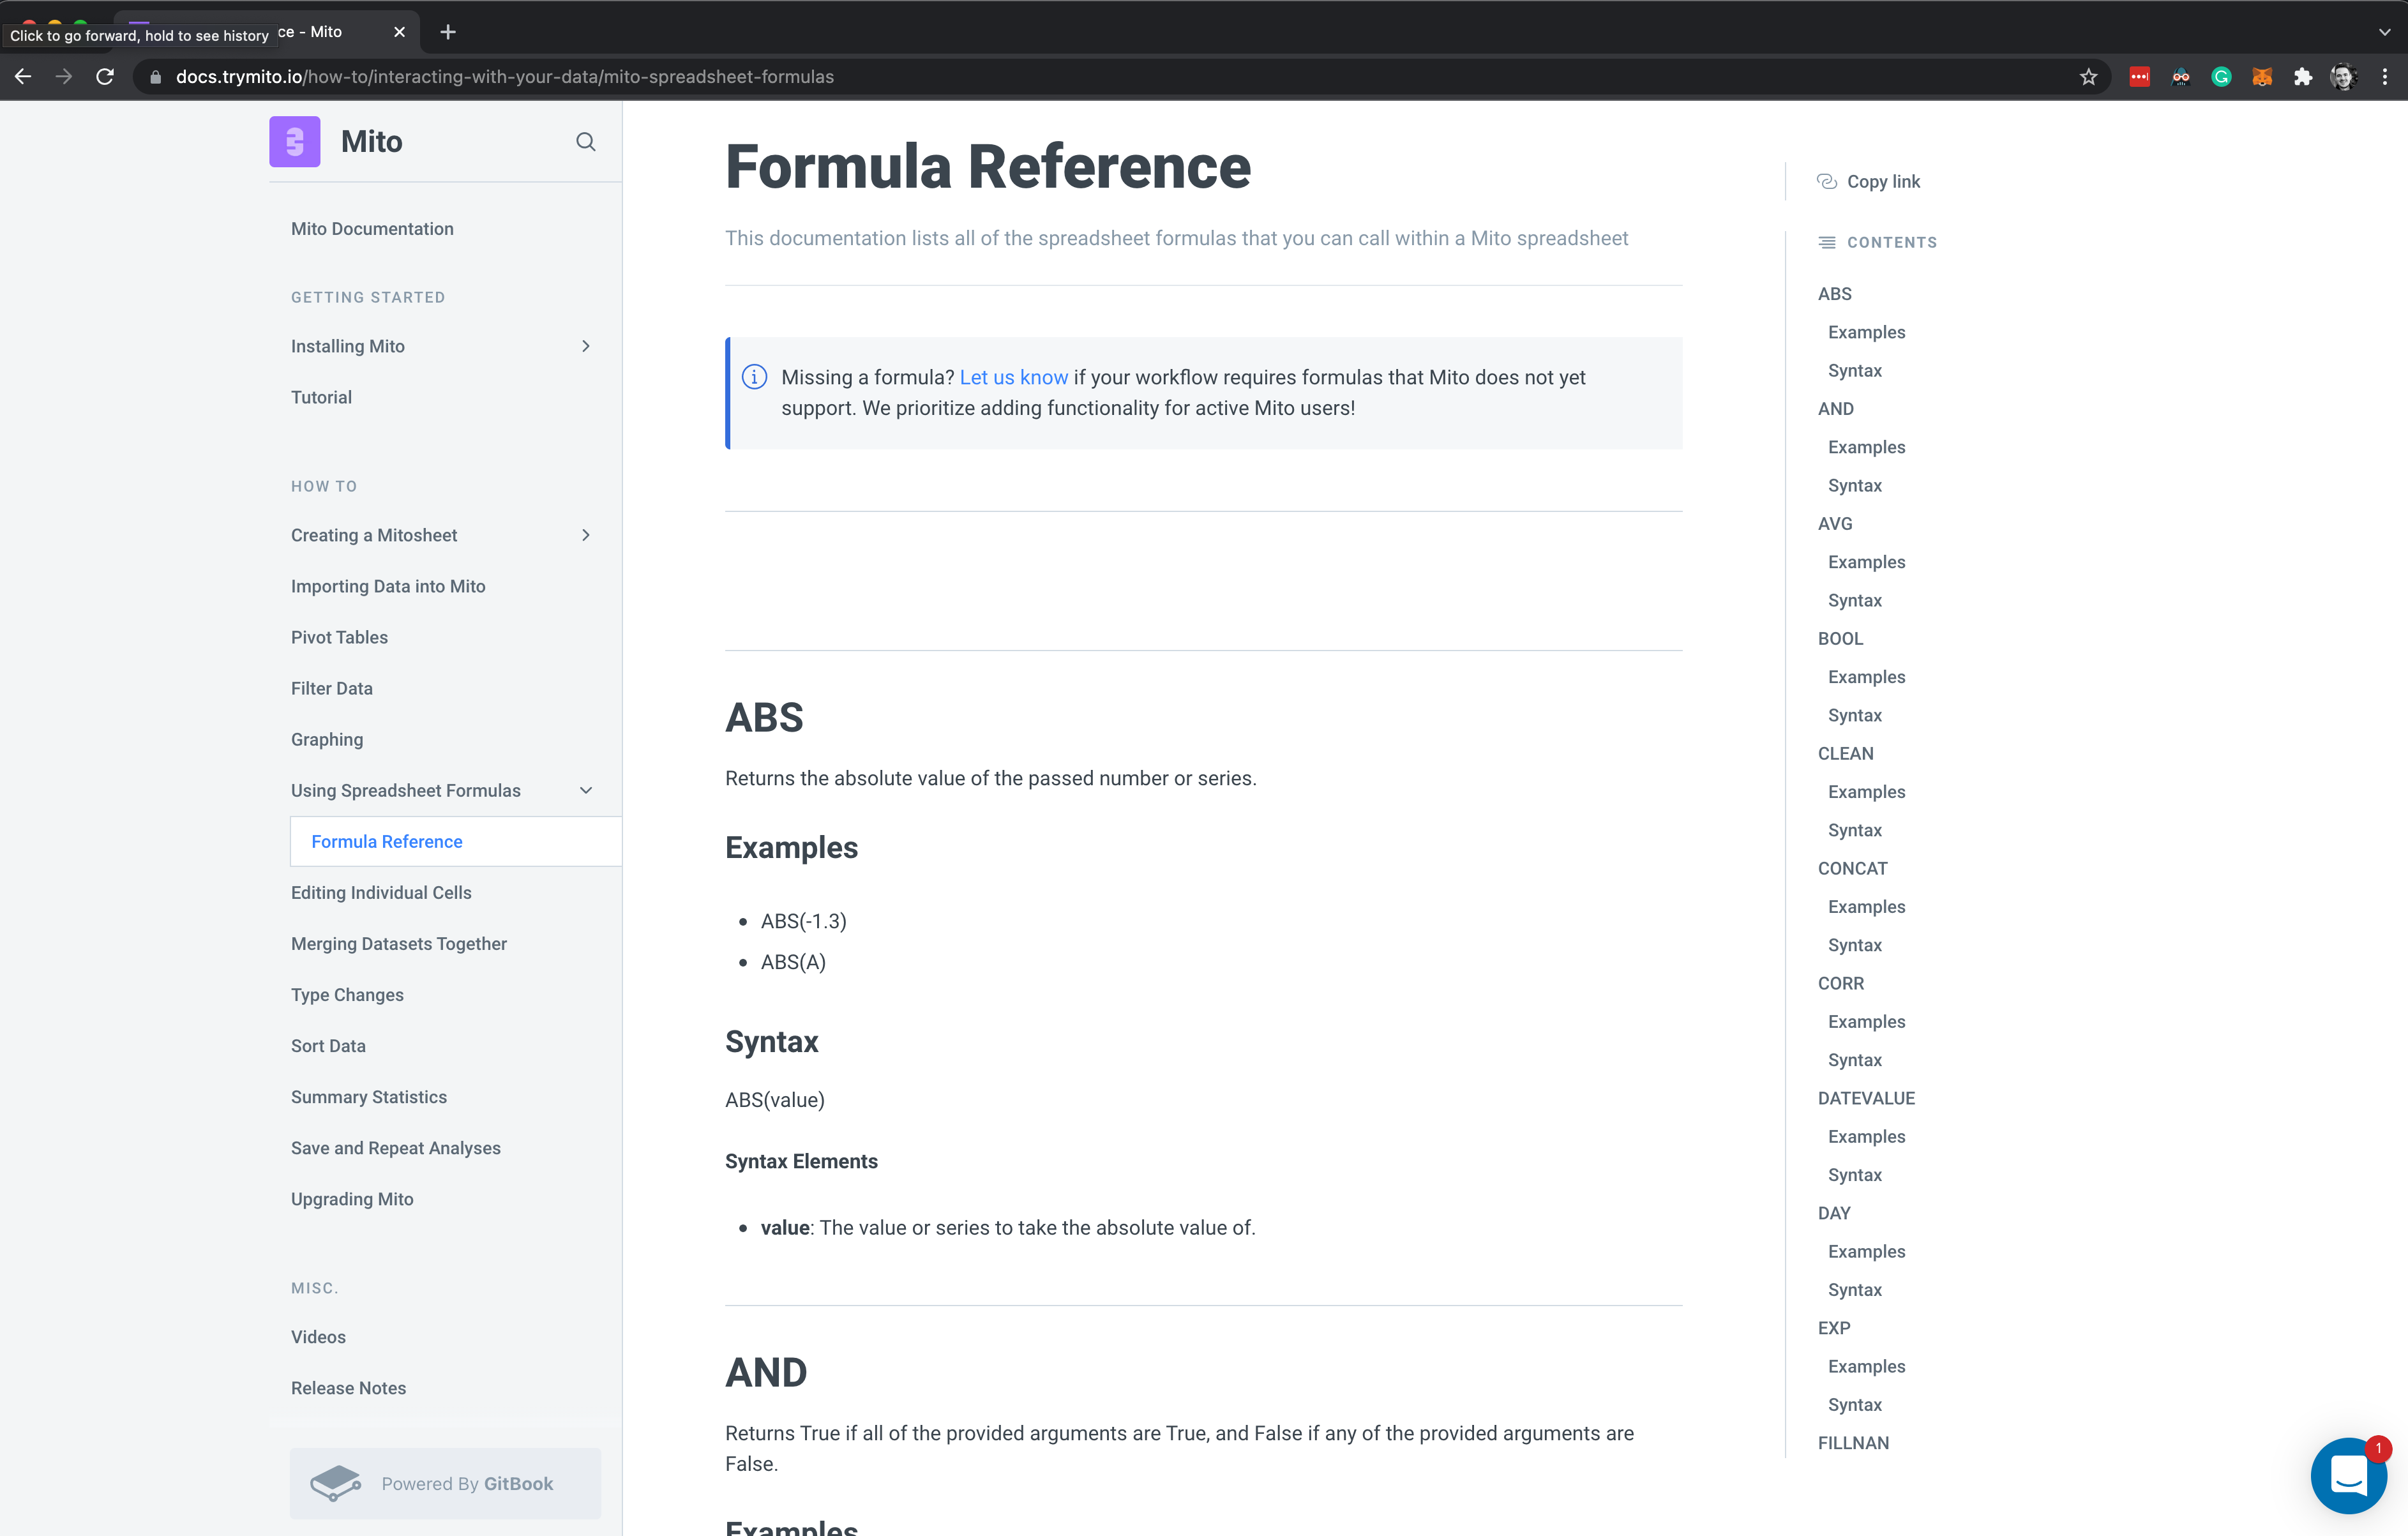The height and width of the screenshot is (1536, 2408).
Task: Collapse Using Spreadsheet Formulas section
Action: (x=586, y=790)
